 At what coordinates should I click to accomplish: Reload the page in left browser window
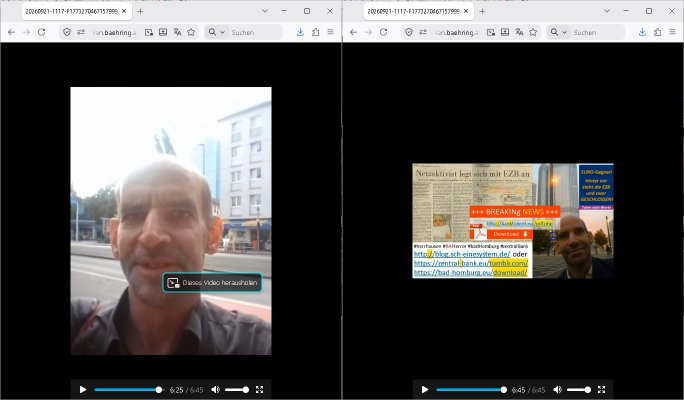click(41, 32)
